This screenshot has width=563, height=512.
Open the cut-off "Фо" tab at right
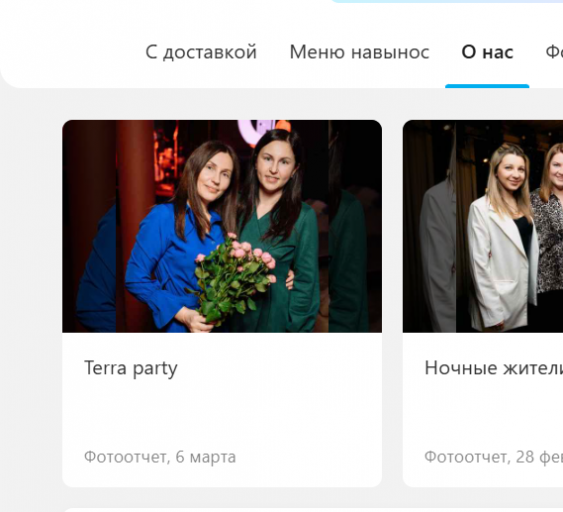tap(554, 52)
